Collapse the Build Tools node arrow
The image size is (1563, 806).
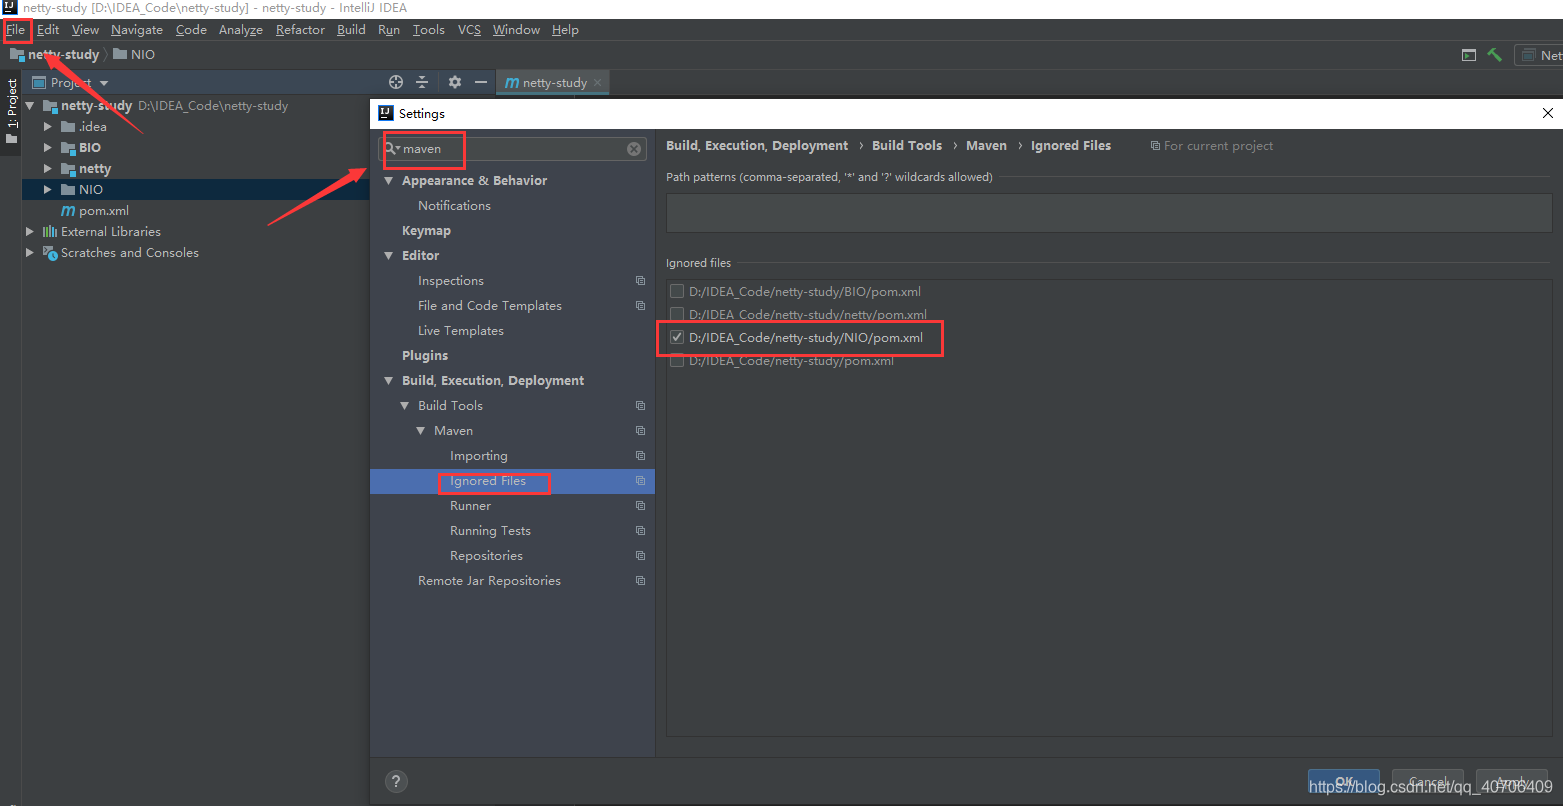point(405,406)
